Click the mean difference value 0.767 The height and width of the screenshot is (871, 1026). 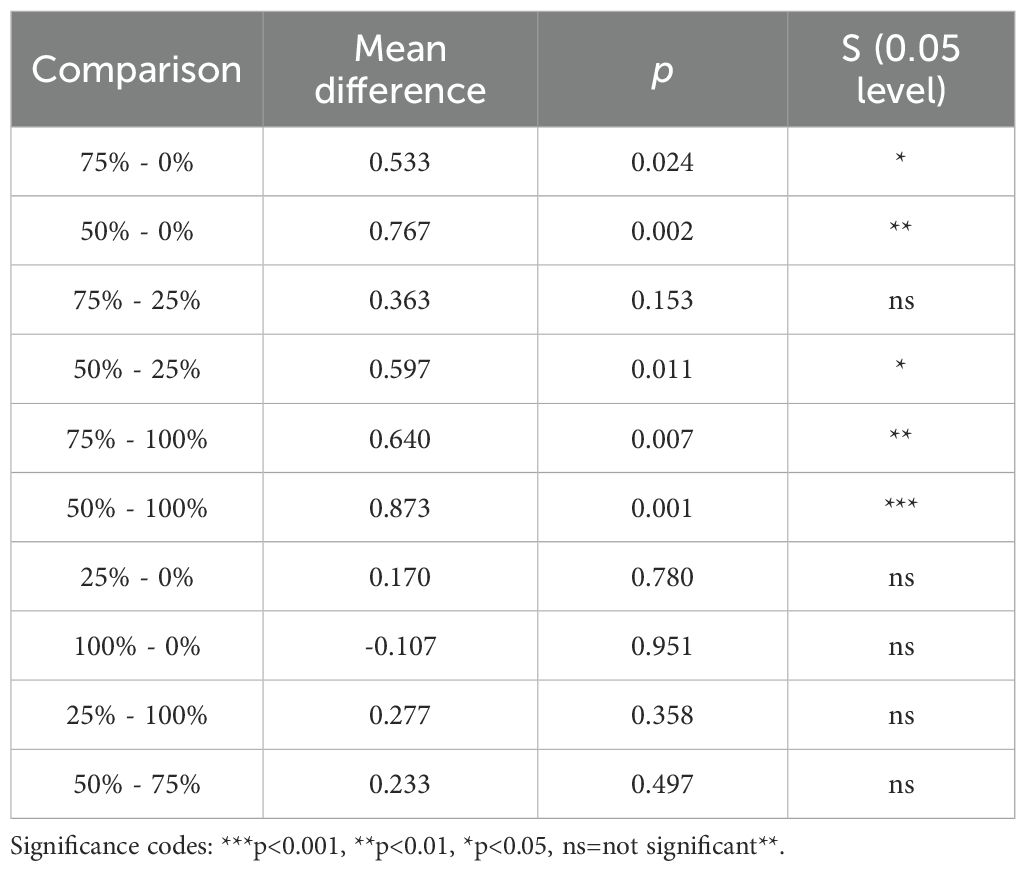[x=400, y=231]
